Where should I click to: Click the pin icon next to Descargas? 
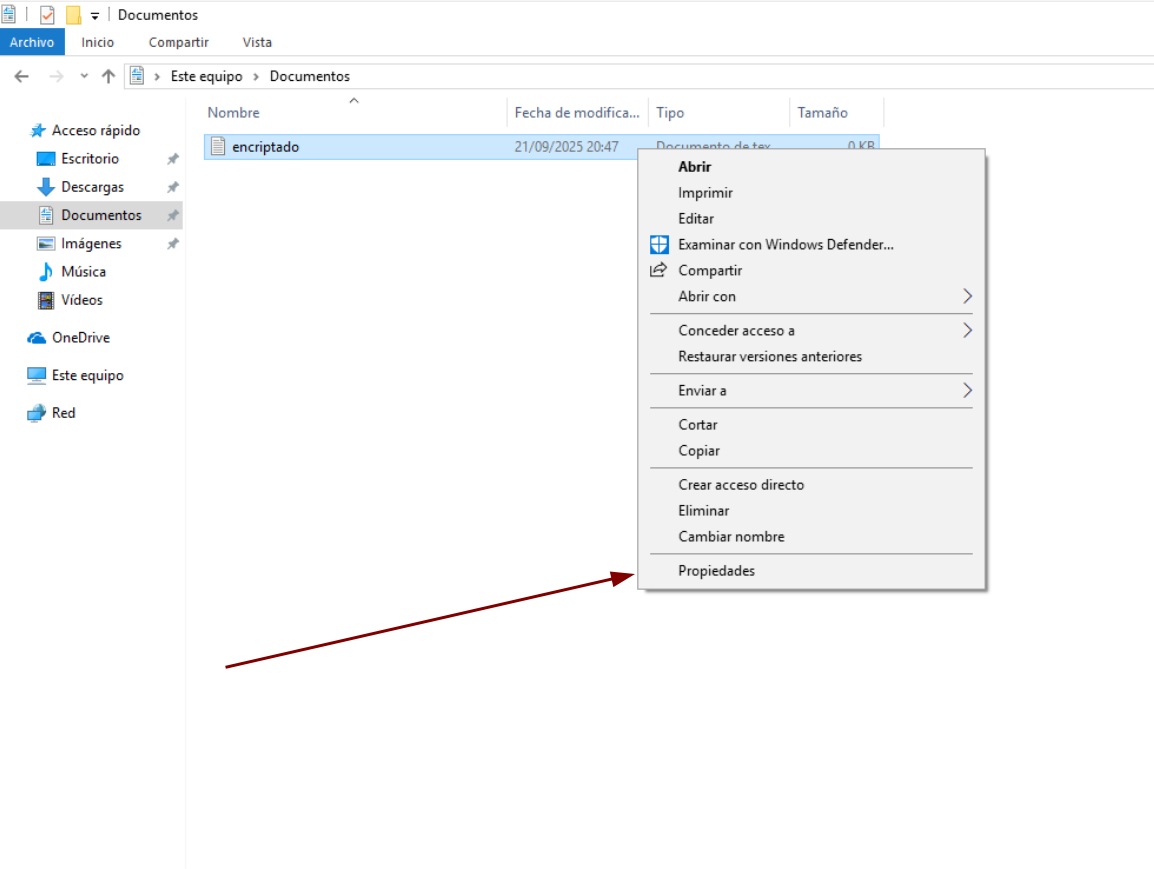pyautogui.click(x=173, y=187)
